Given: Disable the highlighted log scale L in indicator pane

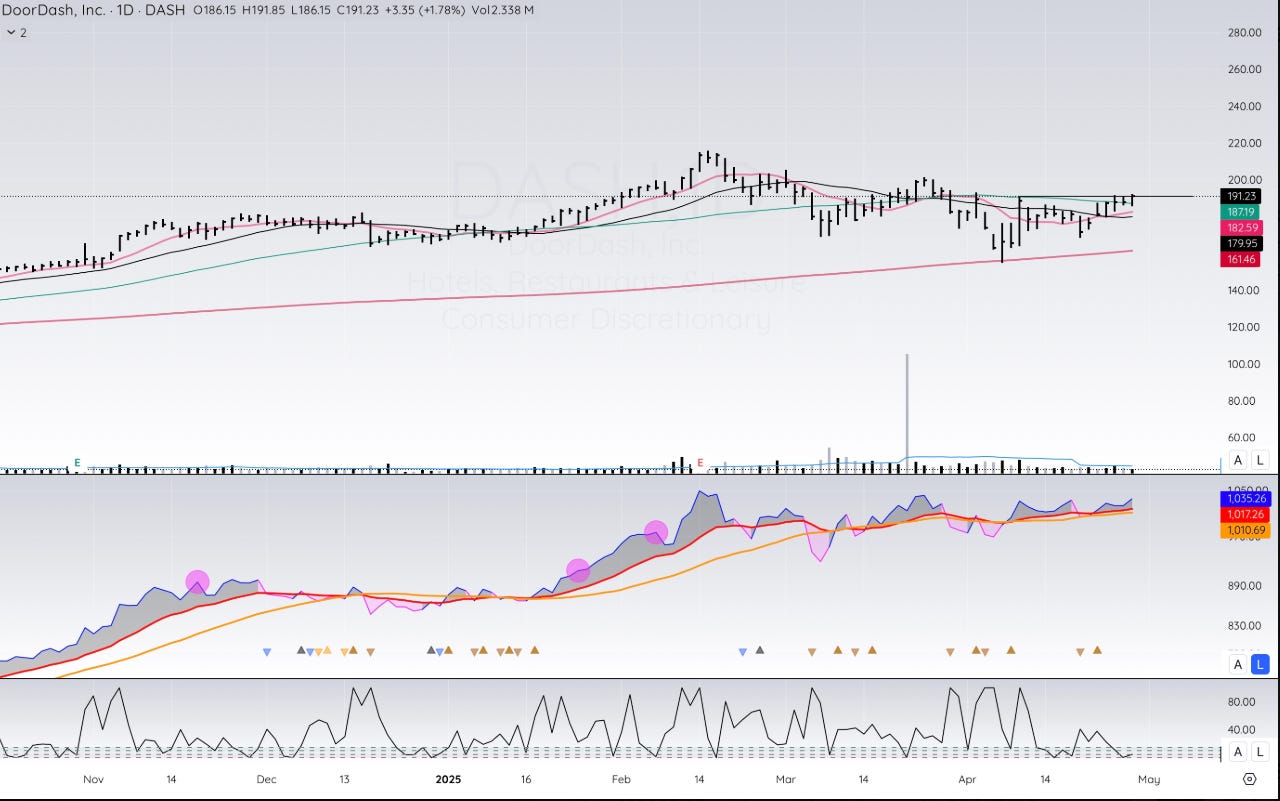Looking at the screenshot, I should click(1261, 664).
